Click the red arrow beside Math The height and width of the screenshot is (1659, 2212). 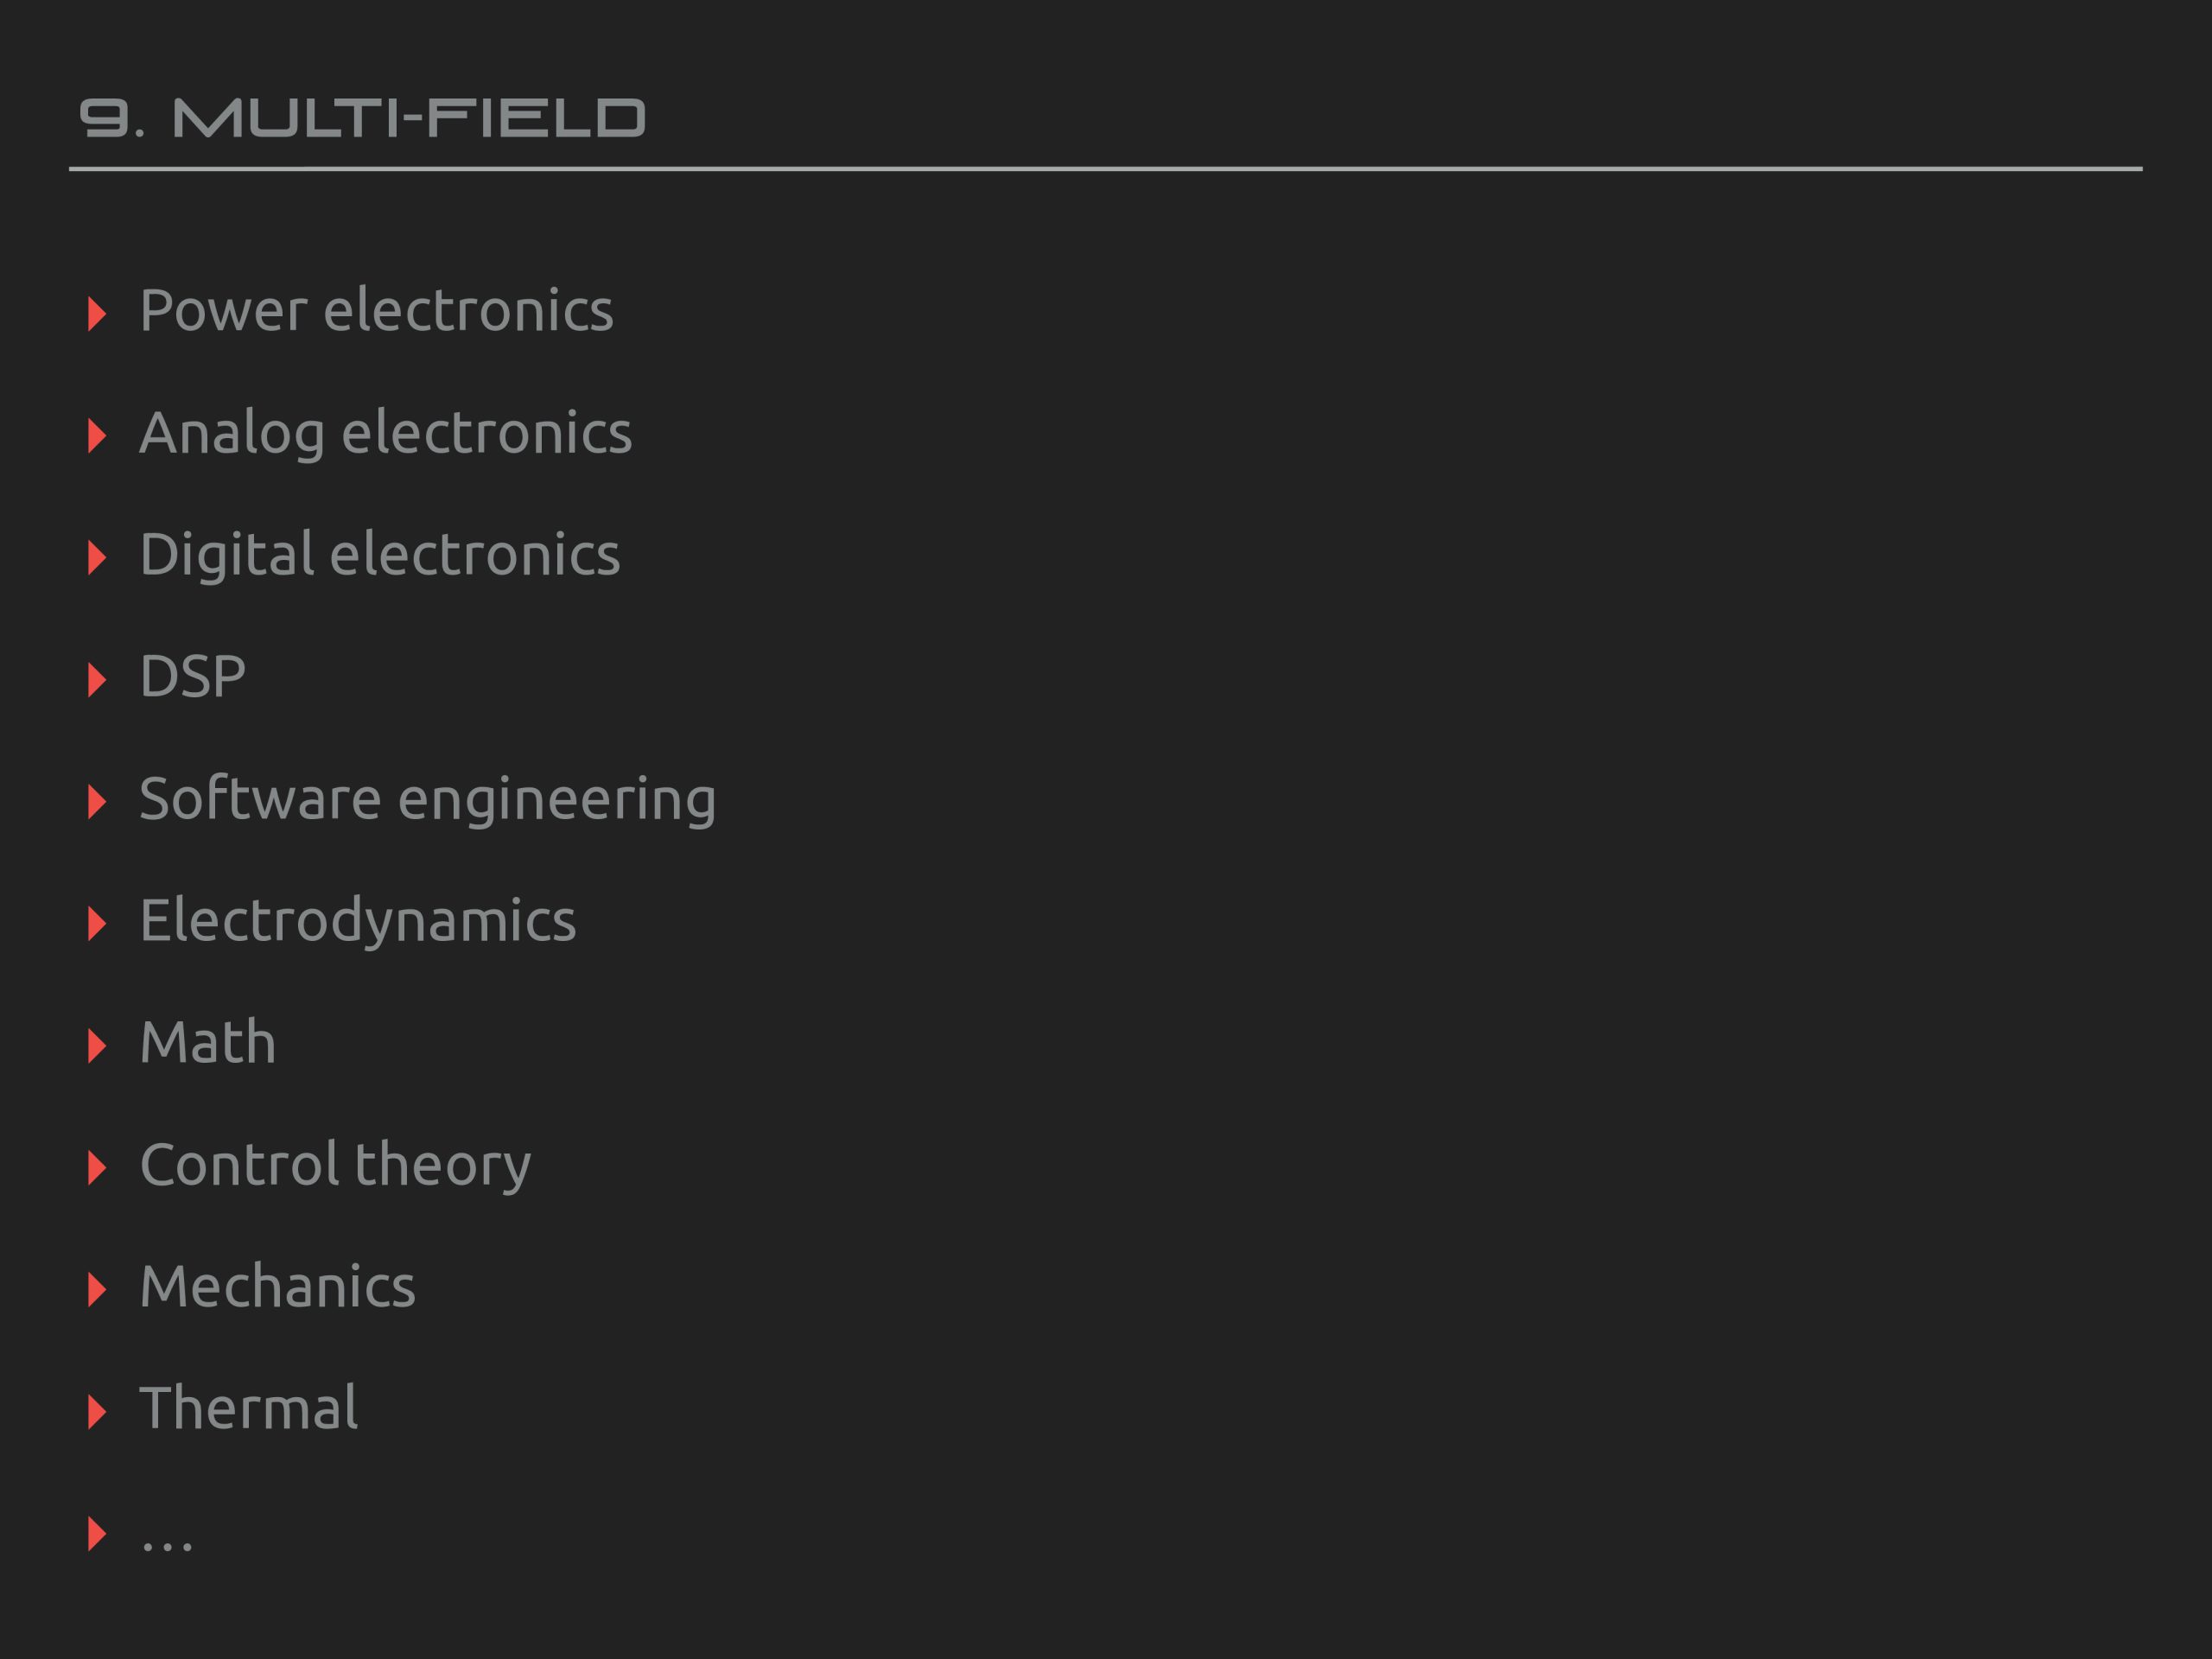pyautogui.click(x=97, y=1046)
